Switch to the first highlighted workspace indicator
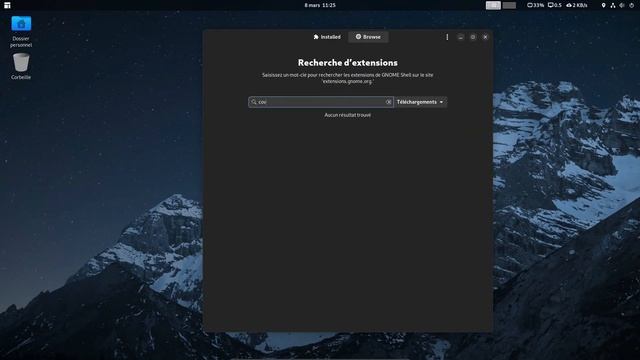Image resolution: width=640 pixels, height=360 pixels. [x=493, y=5]
